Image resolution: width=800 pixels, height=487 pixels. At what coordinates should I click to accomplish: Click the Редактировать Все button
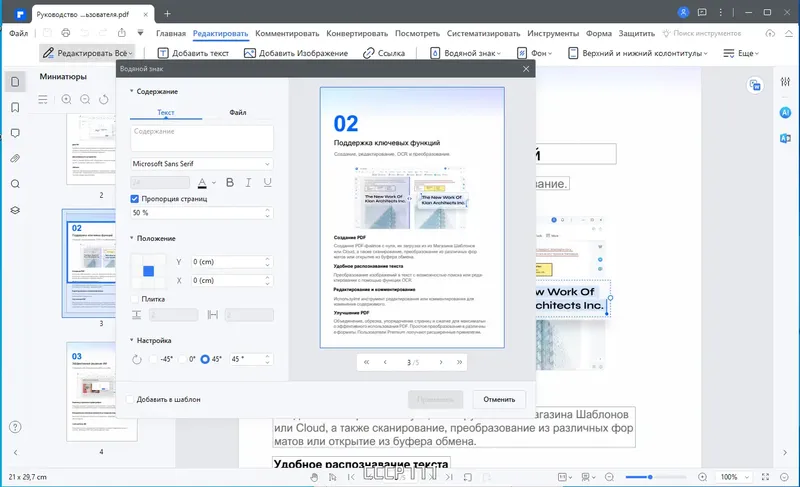pos(87,53)
